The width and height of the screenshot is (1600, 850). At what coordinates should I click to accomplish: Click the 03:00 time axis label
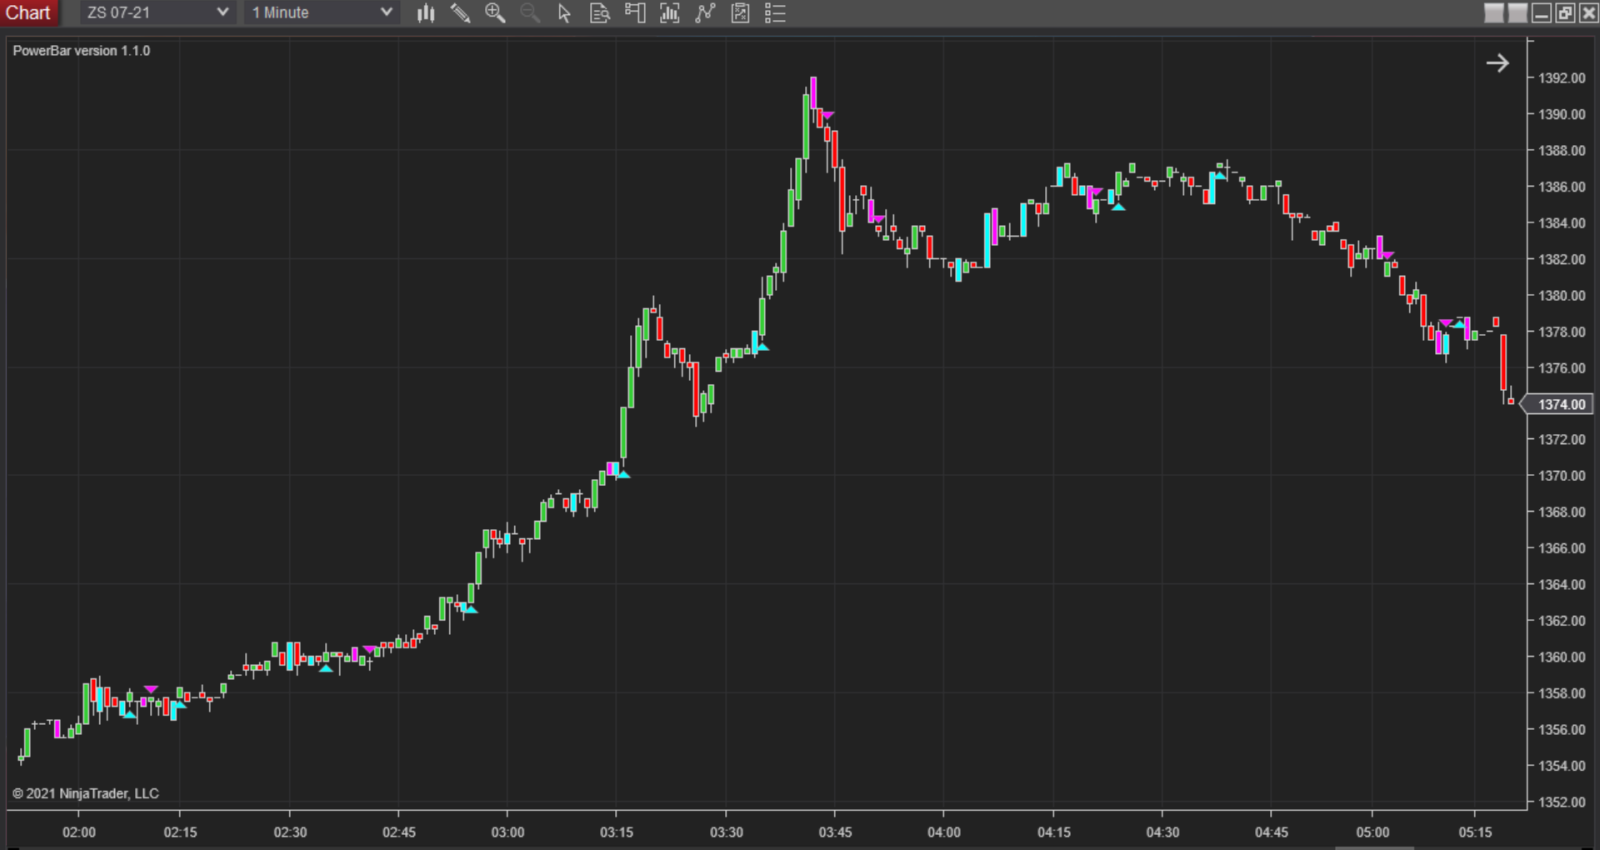pyautogui.click(x=507, y=832)
